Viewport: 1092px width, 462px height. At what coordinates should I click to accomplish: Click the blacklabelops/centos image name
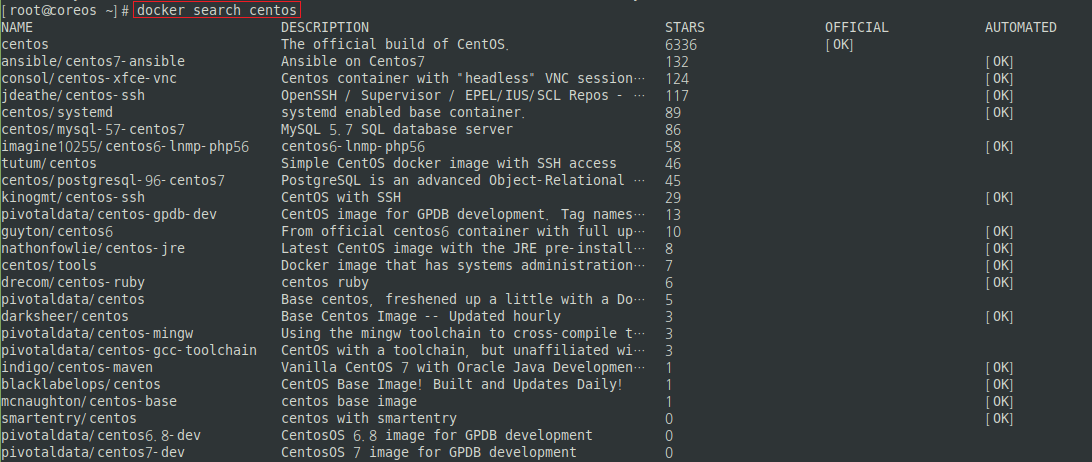81,385
